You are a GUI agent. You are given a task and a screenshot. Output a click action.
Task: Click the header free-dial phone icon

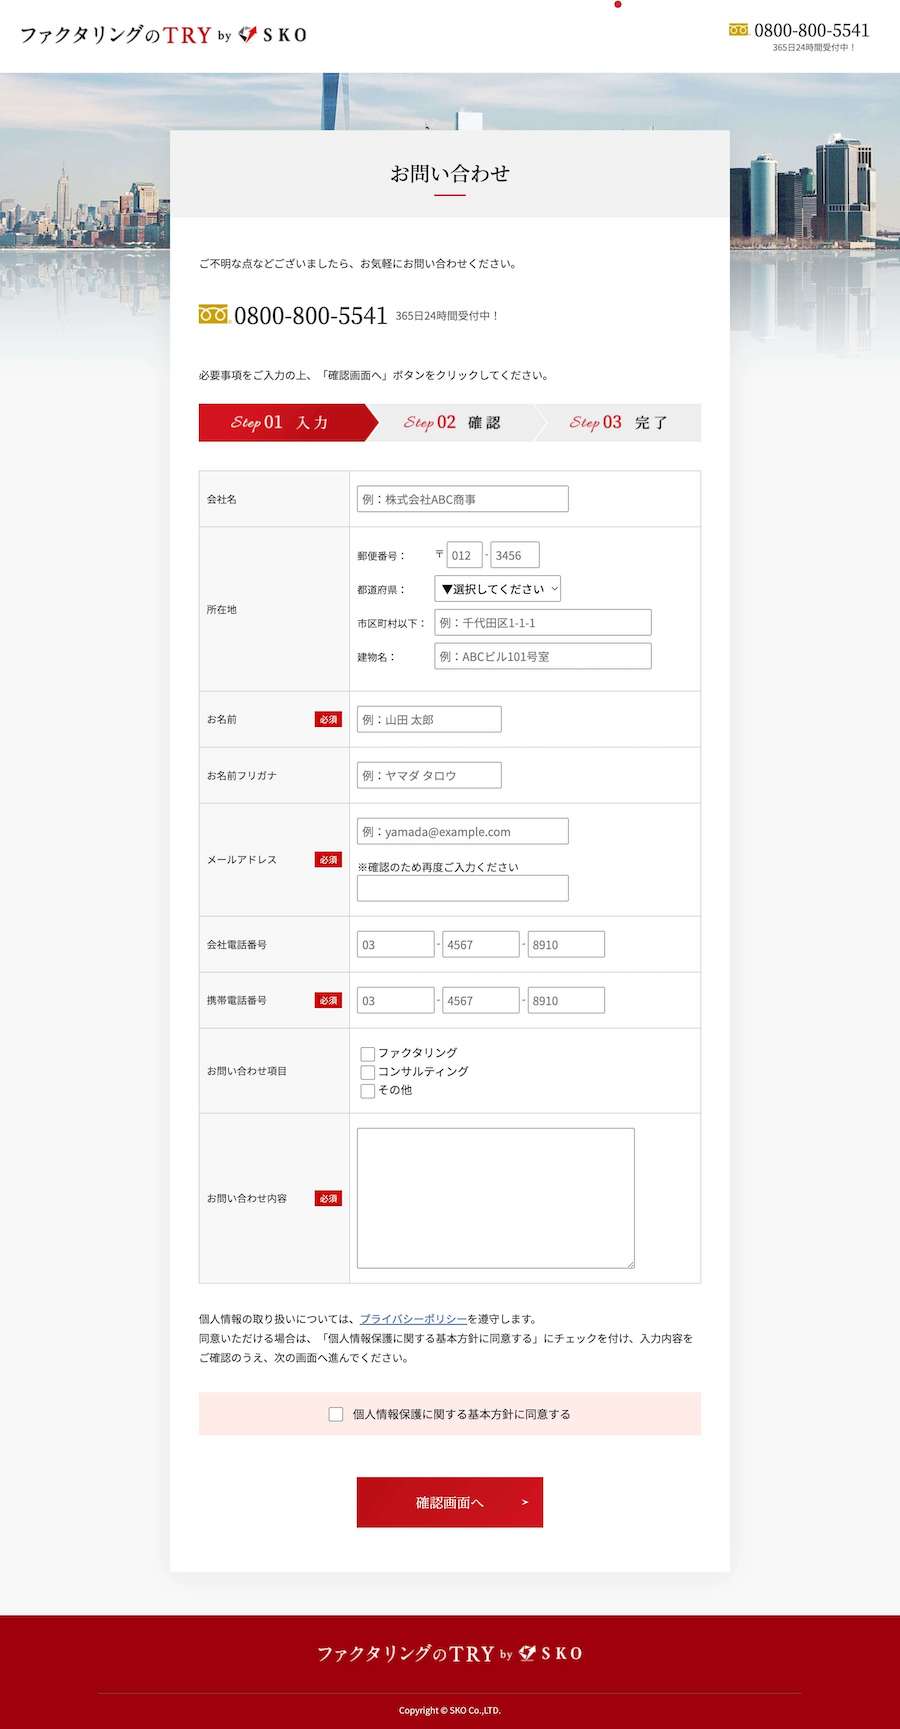(x=738, y=30)
